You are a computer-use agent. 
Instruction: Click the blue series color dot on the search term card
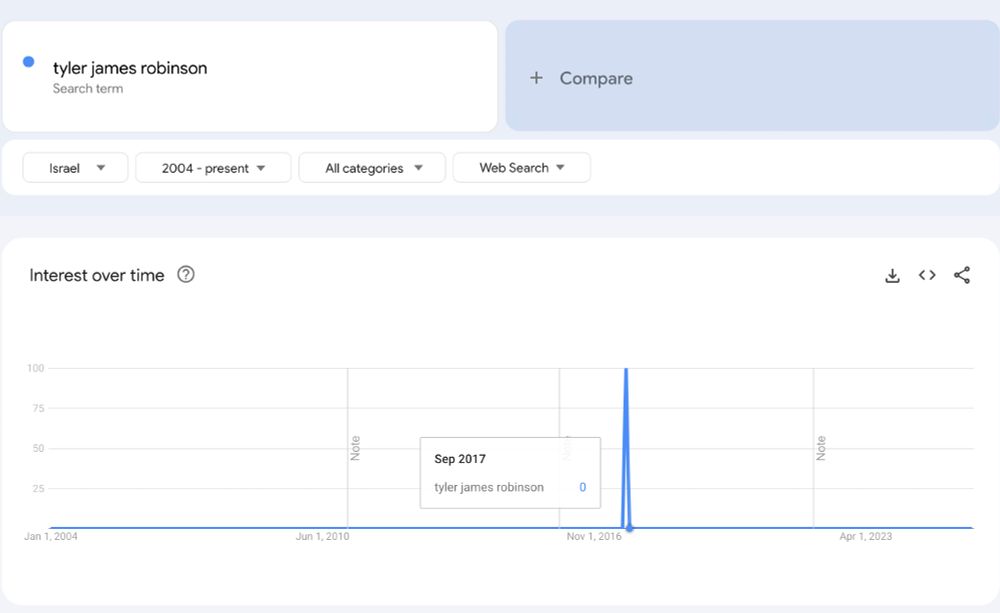(27, 62)
